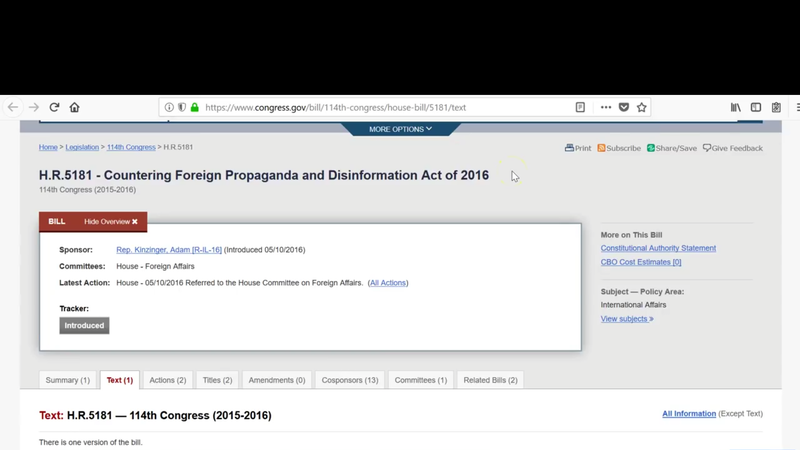Open Rep. Kinzinger, Adam sponsor link
Viewport: 800px width, 450px height.
(168, 250)
